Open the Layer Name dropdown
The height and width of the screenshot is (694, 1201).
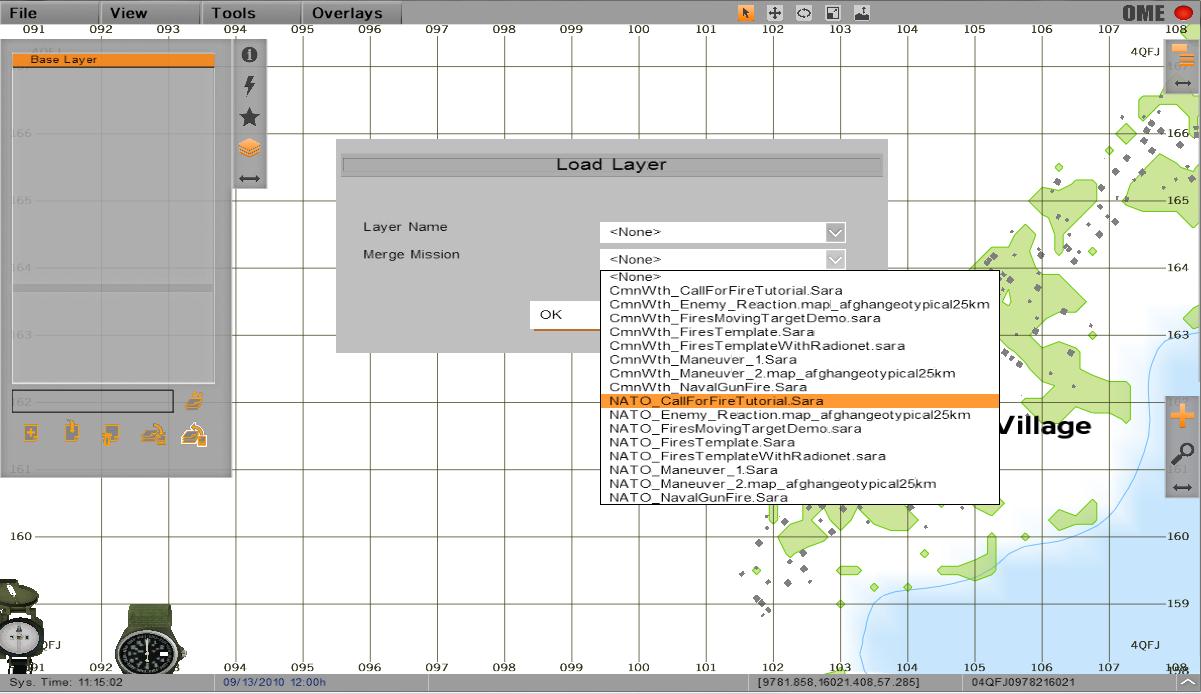click(x=723, y=232)
